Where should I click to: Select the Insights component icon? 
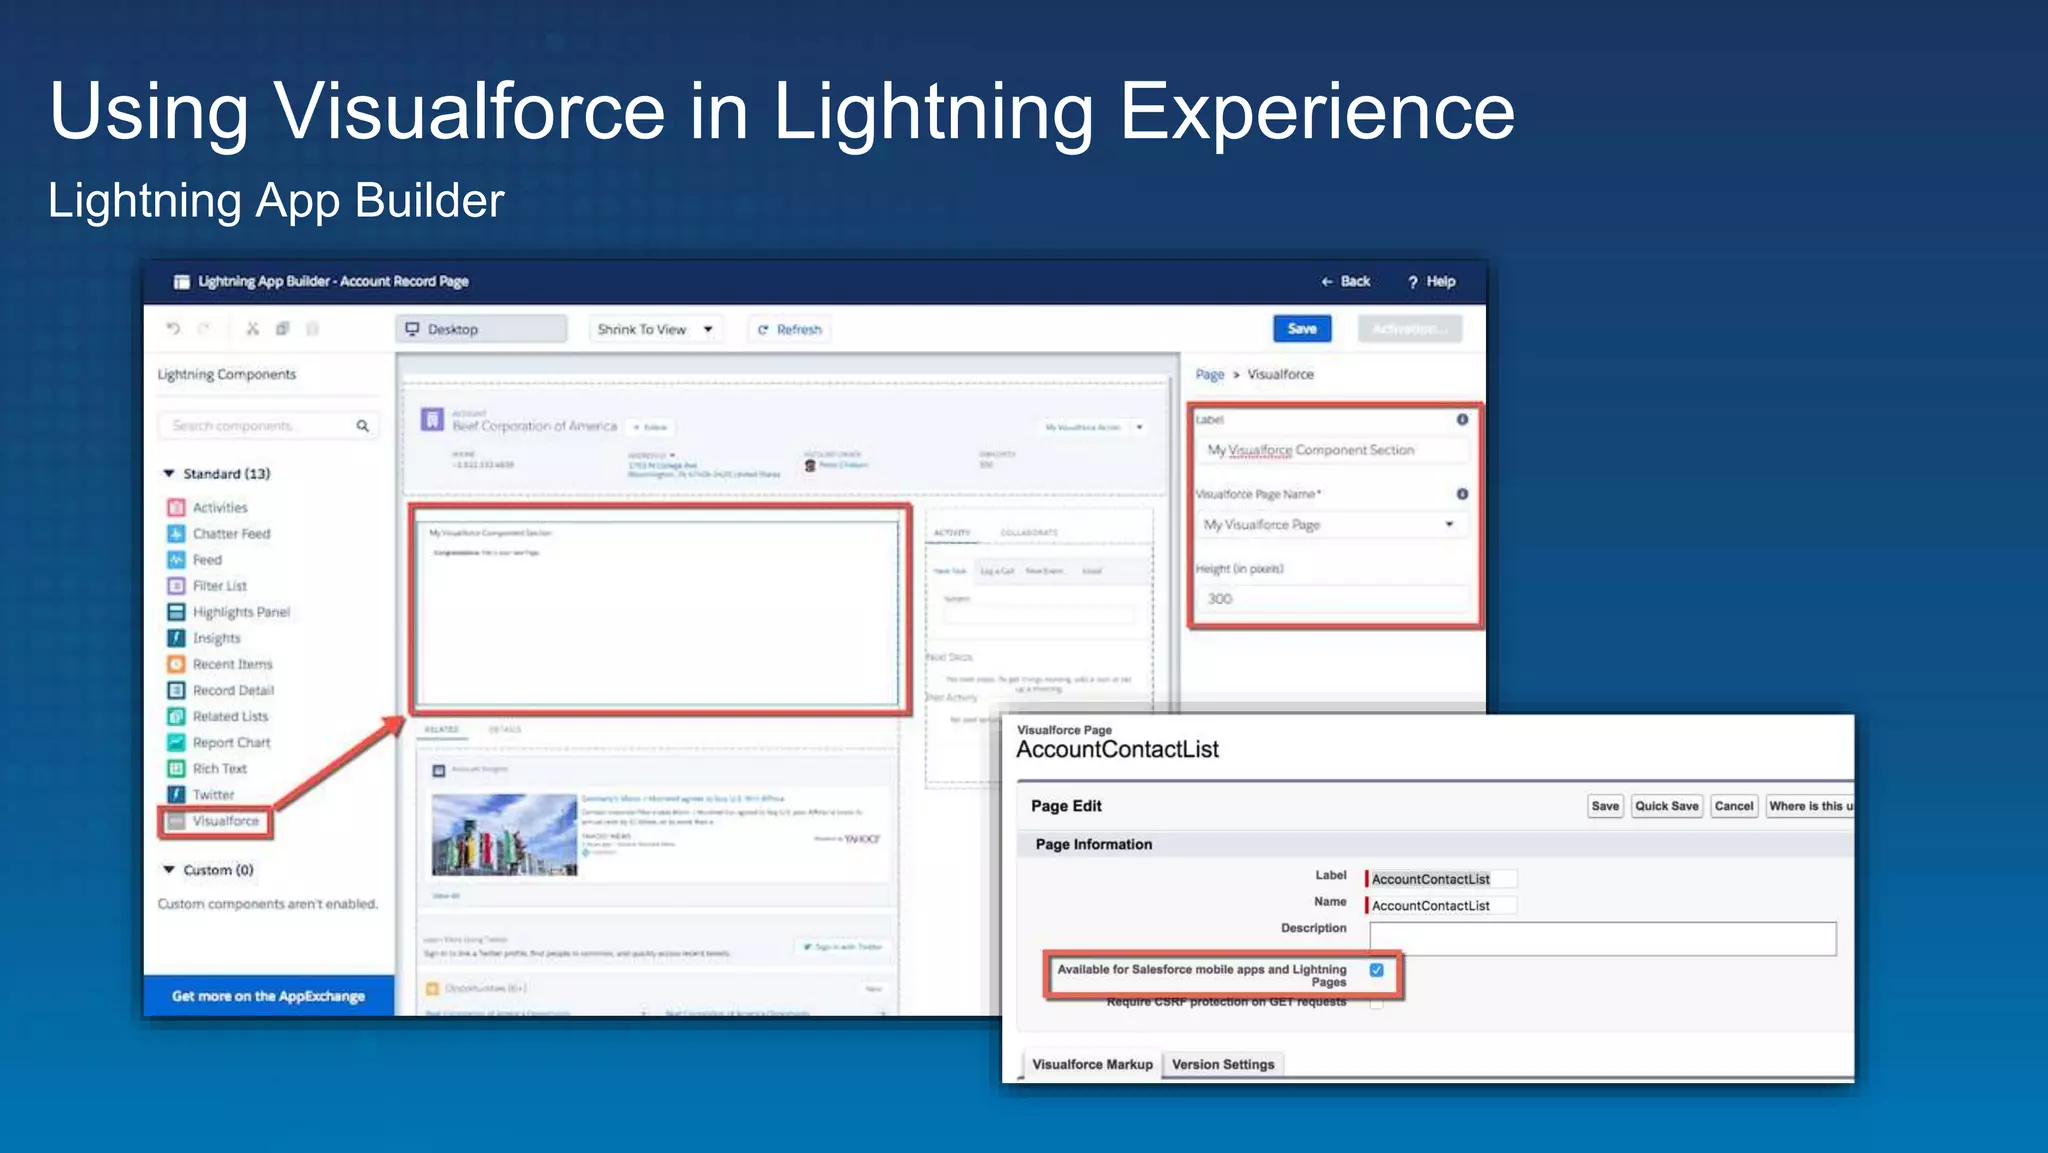[176, 637]
